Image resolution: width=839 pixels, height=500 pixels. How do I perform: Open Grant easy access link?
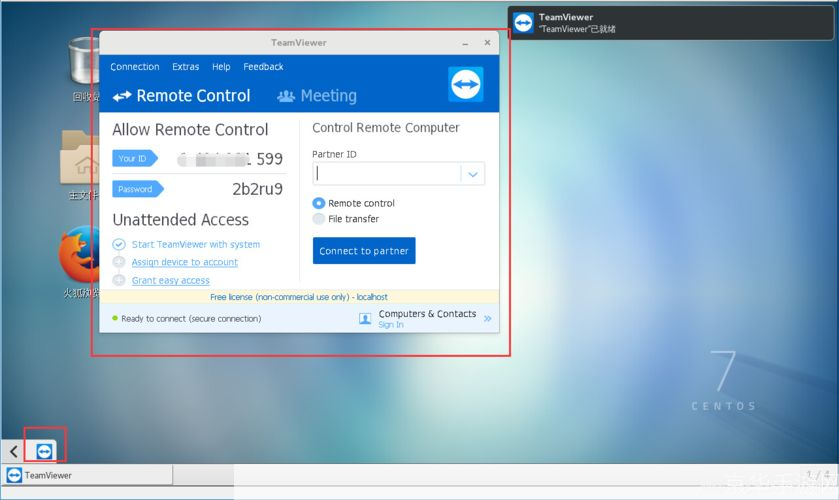171,281
